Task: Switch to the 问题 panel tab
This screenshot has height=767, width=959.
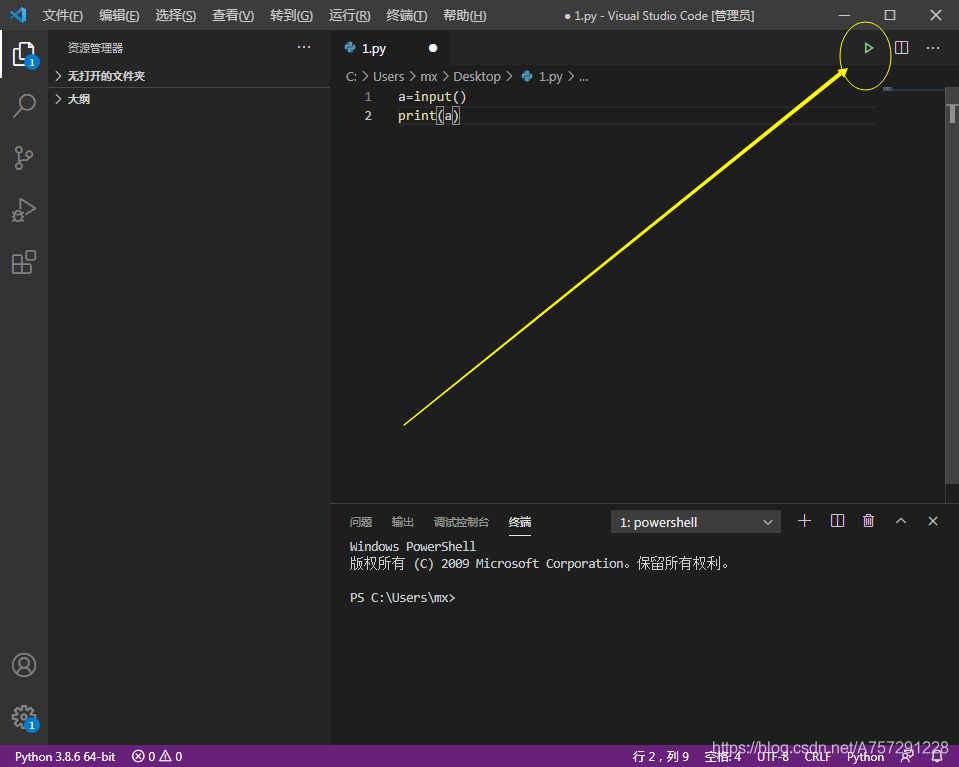Action: point(361,522)
